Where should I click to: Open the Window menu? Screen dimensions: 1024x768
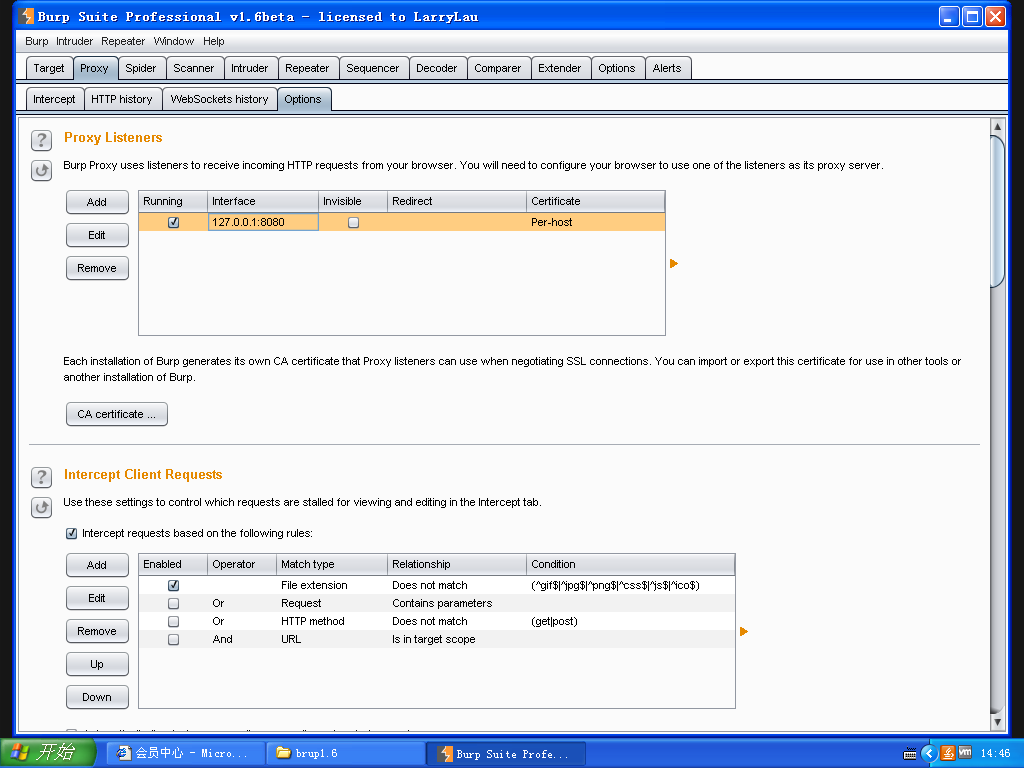pos(174,41)
